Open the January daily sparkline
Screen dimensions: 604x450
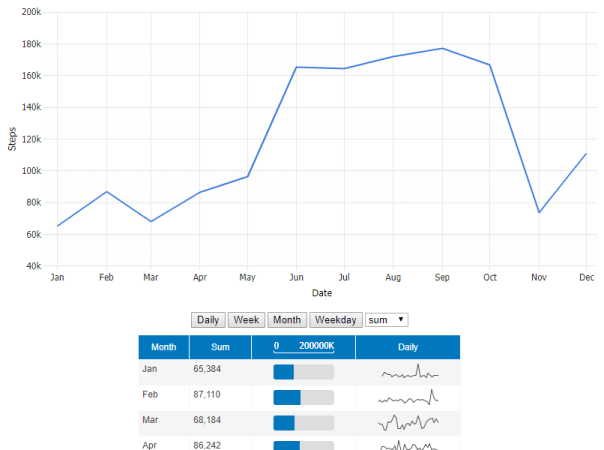[408, 372]
